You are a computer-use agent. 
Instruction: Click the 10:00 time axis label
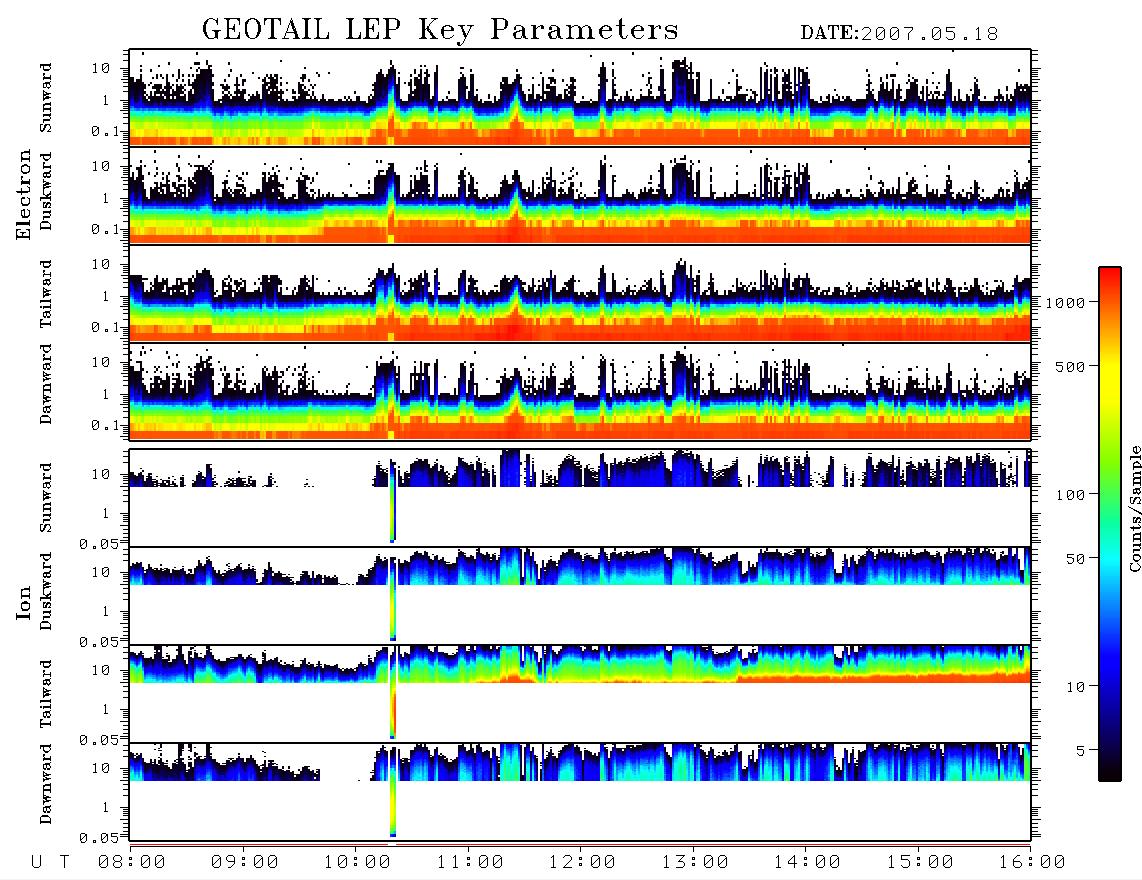click(358, 862)
